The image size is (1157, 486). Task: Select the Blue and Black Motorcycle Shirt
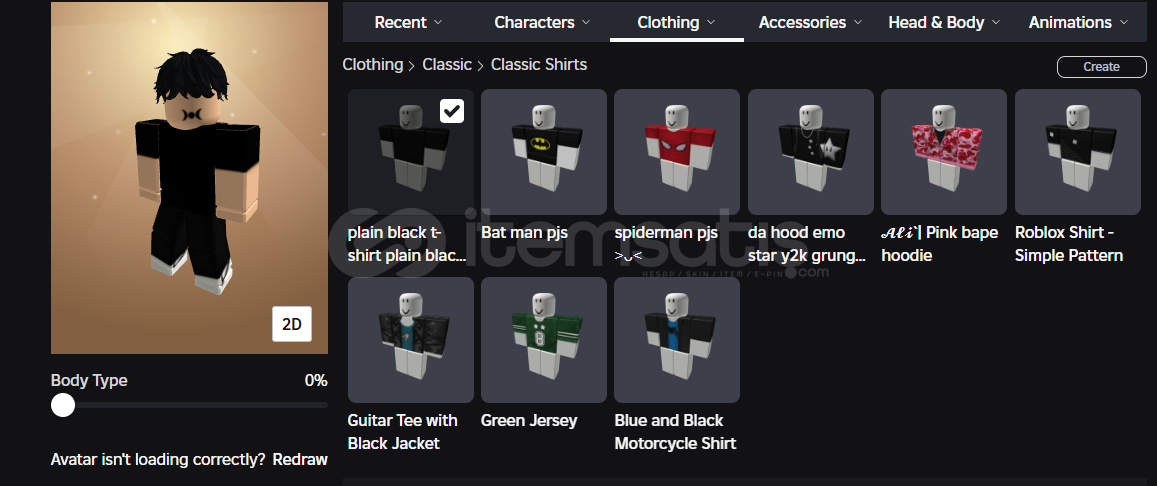[x=677, y=340]
